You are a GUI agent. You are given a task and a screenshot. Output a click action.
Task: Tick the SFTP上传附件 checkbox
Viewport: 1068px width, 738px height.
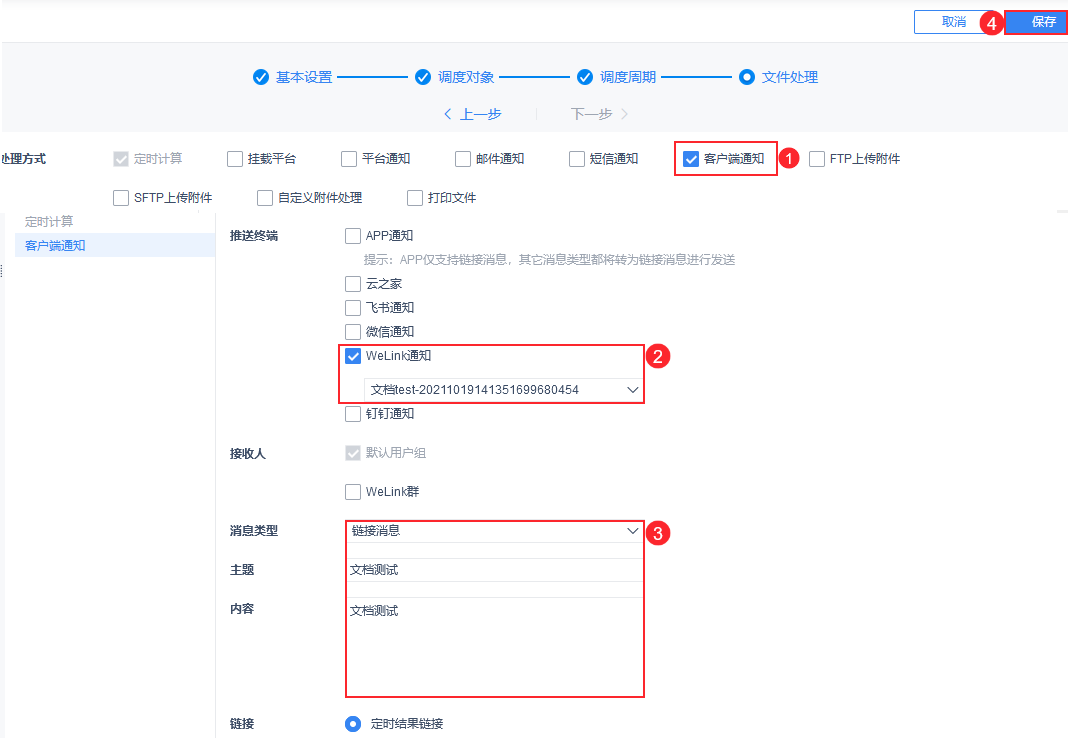click(121, 197)
